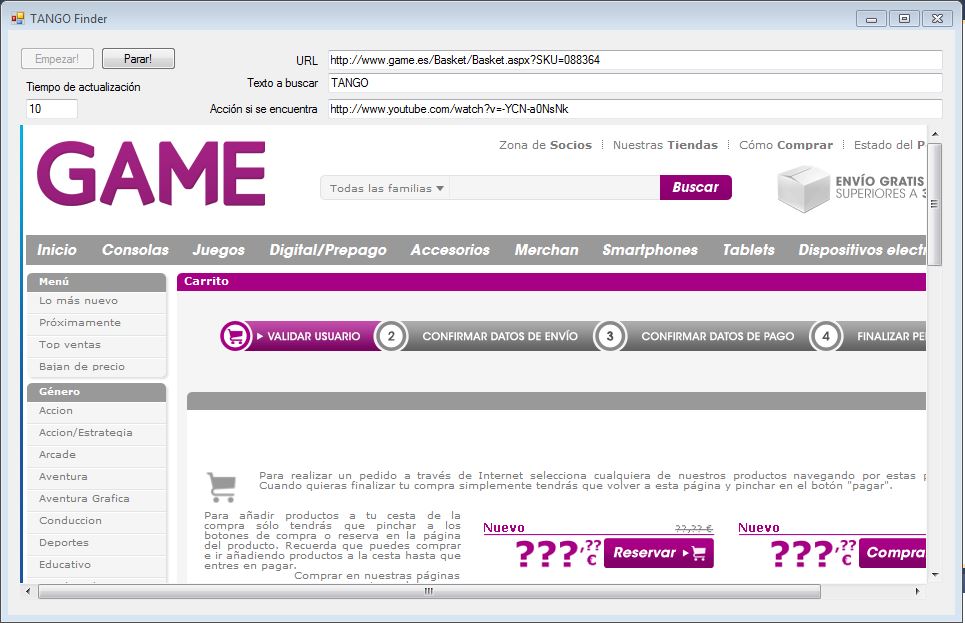Select Bajan de precio in Menú
Viewport: 965px width, 623px height.
pyautogui.click(x=97, y=367)
